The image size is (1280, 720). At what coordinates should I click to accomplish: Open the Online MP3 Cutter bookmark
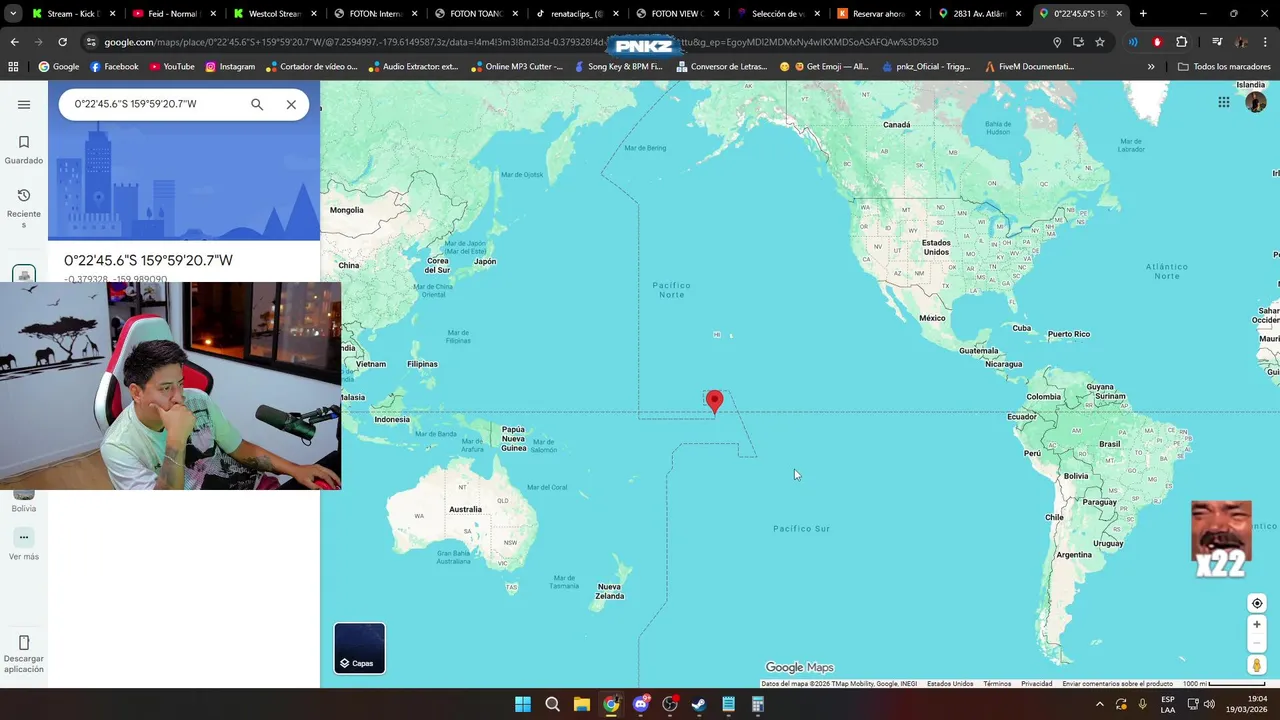click(x=516, y=67)
